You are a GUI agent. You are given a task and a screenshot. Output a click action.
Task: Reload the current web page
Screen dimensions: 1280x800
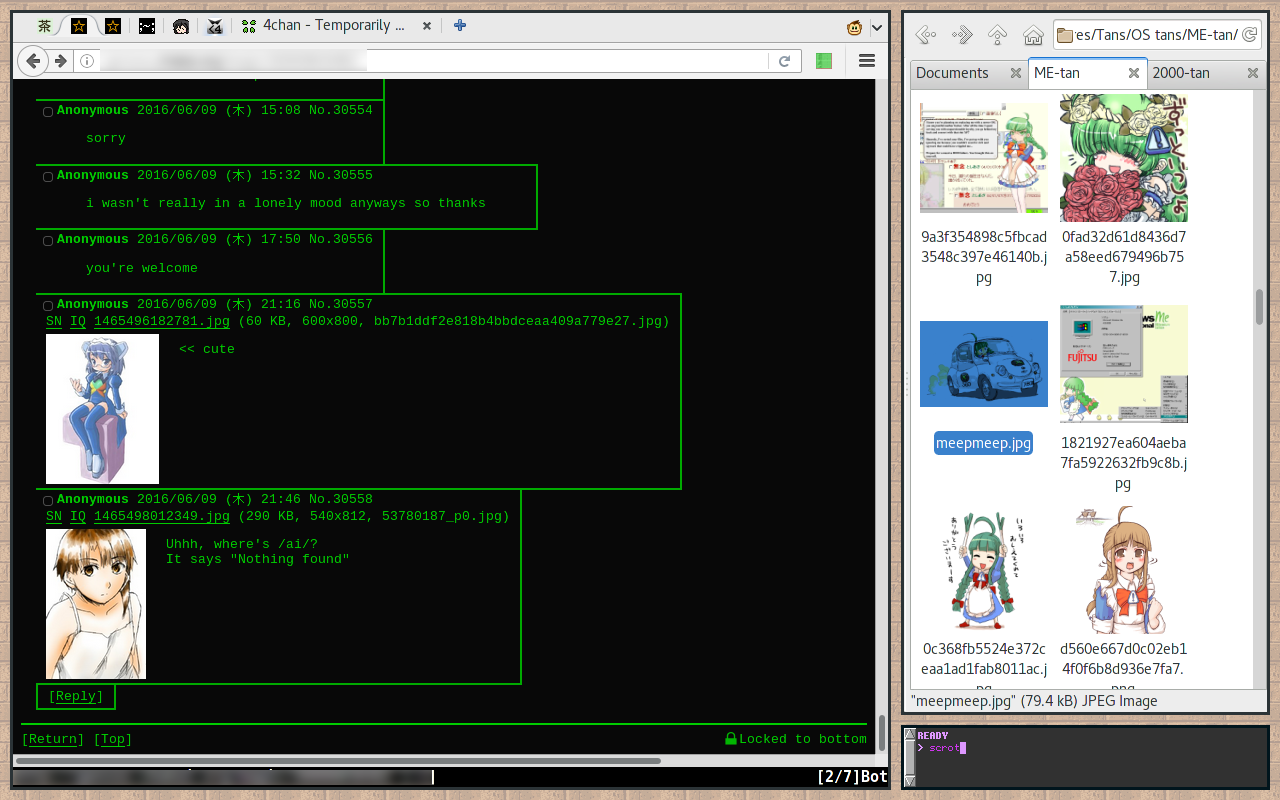785,61
